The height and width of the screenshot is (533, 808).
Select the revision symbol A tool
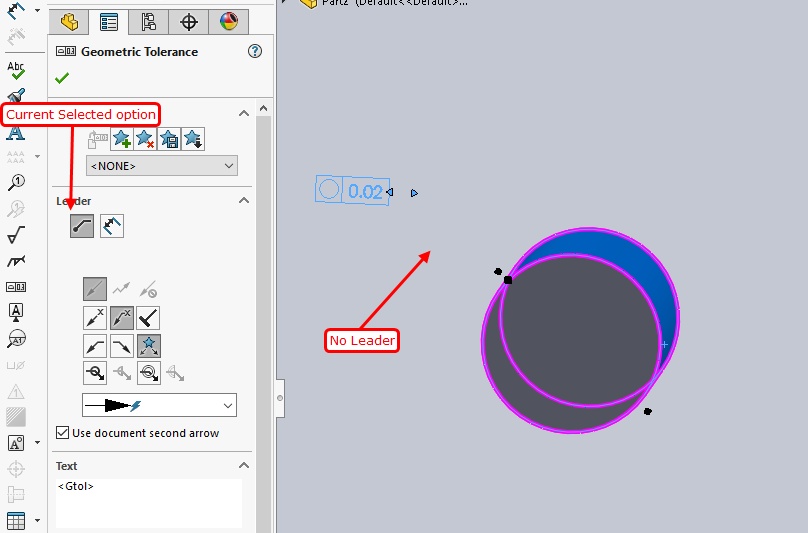tap(16, 443)
